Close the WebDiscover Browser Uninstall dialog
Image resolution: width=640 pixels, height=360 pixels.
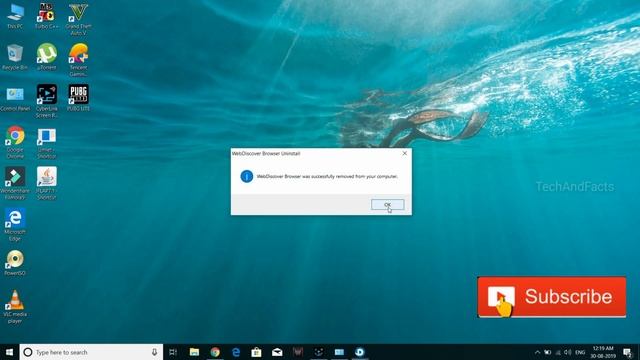click(x=404, y=153)
